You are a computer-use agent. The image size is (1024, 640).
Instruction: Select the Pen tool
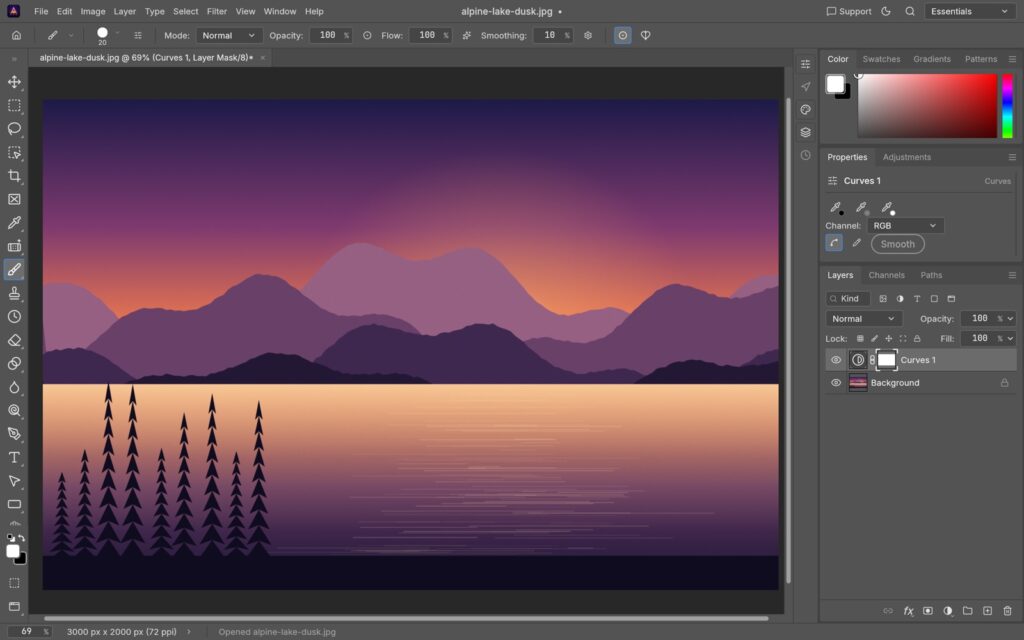[14, 434]
